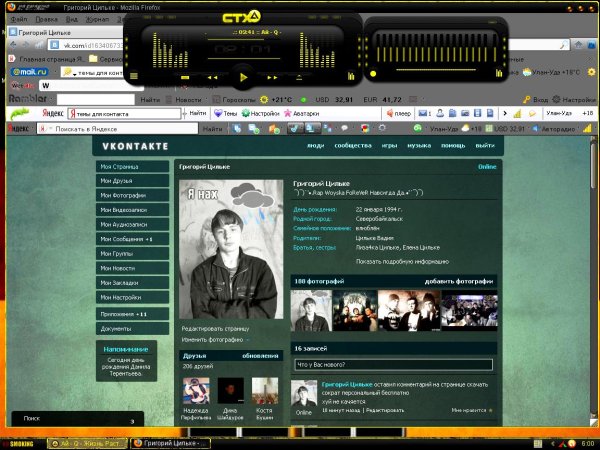Viewport: 600px width, 450px height.
Task: Click the heart Темы icon
Action: [x=225, y=113]
